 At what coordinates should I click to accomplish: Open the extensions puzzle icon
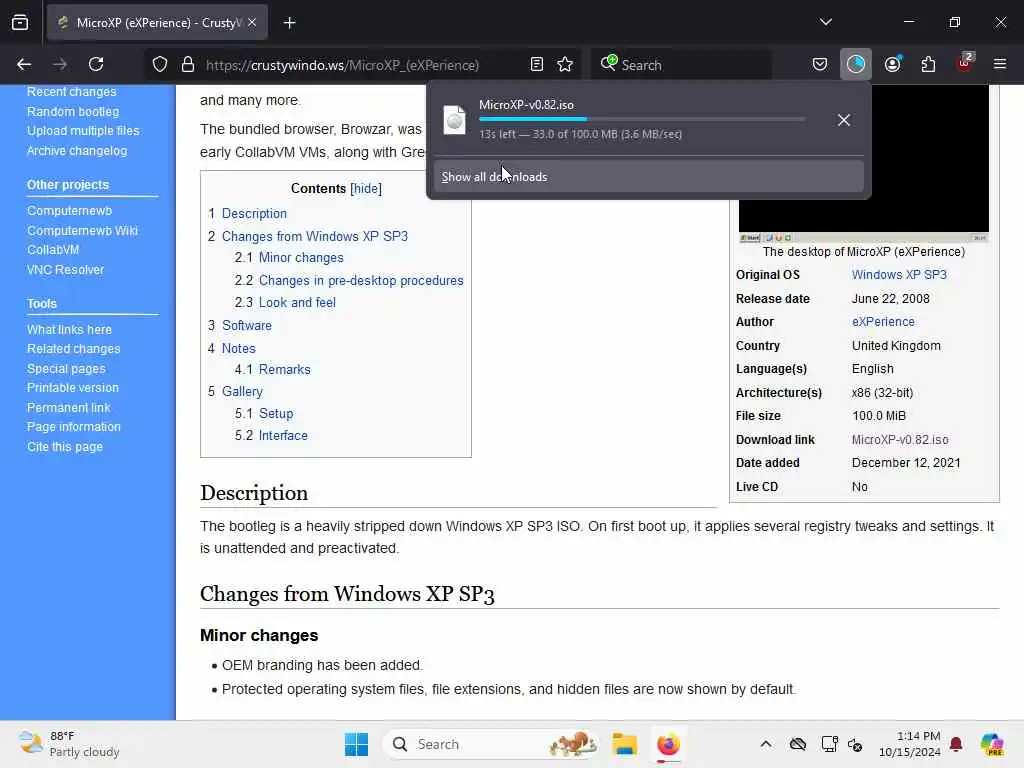coord(928,64)
